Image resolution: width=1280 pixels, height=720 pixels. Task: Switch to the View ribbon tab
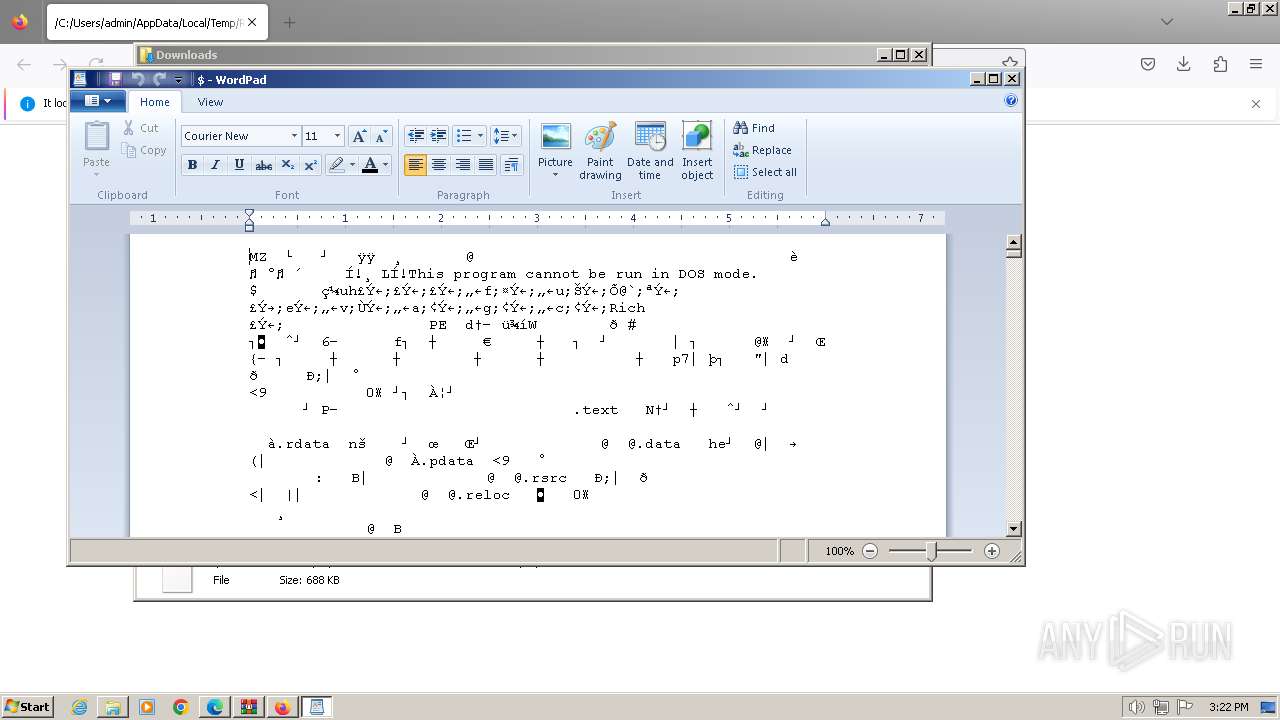pyautogui.click(x=210, y=102)
